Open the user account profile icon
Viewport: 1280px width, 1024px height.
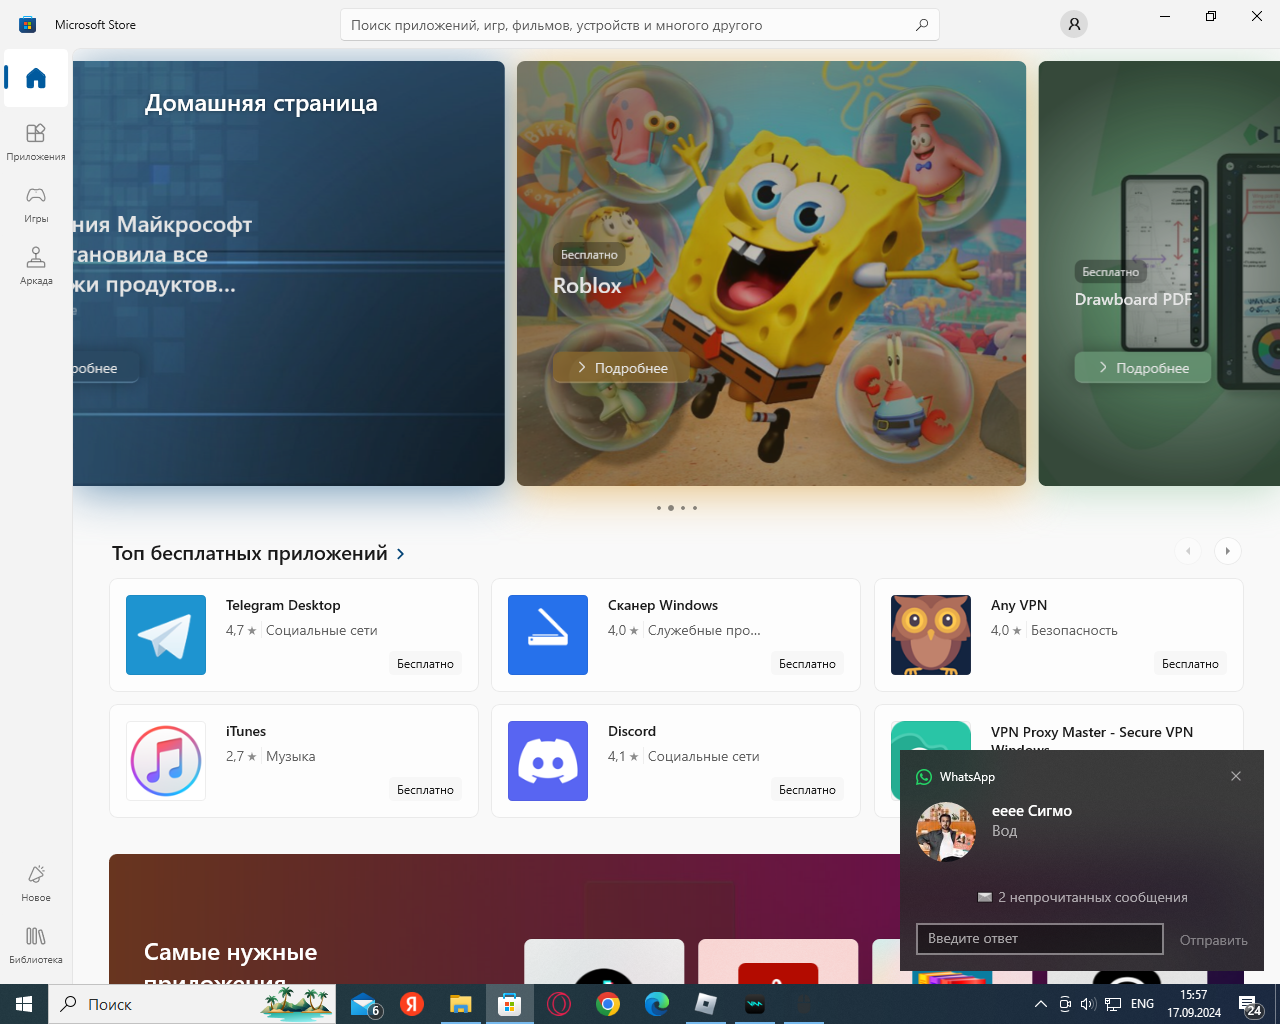click(1074, 24)
